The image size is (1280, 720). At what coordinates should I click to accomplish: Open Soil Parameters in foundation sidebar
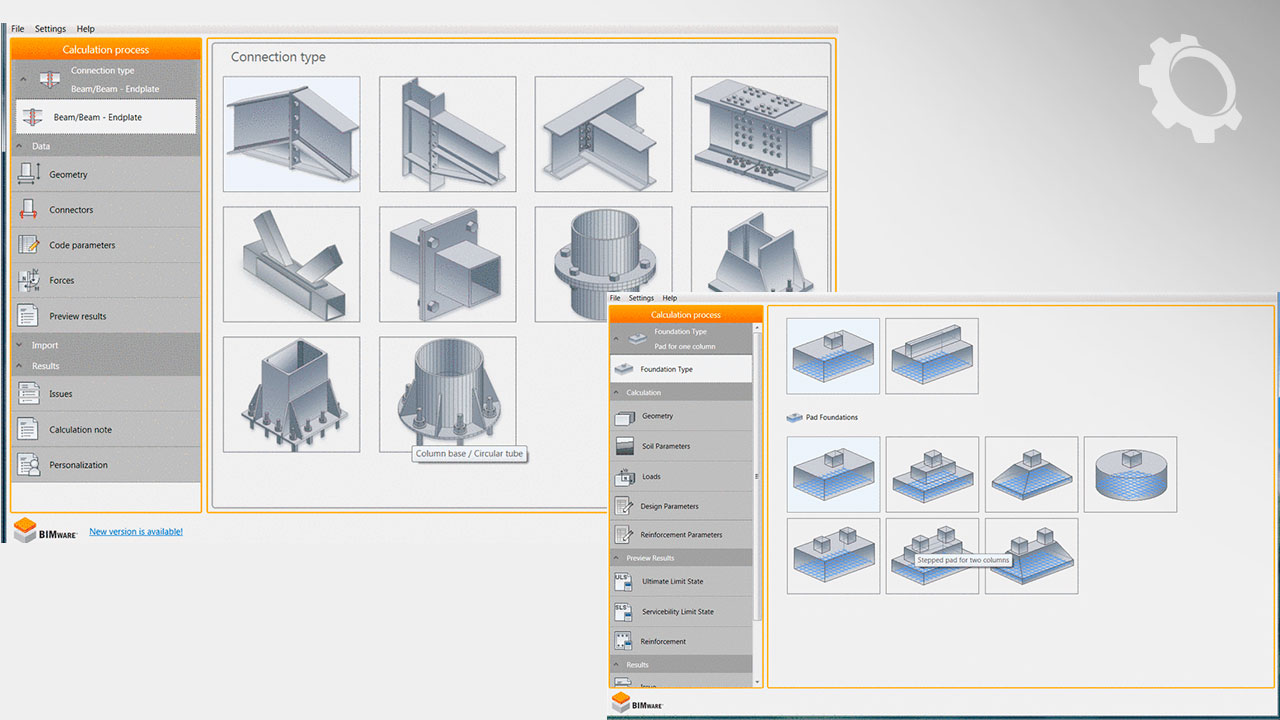click(x=665, y=446)
